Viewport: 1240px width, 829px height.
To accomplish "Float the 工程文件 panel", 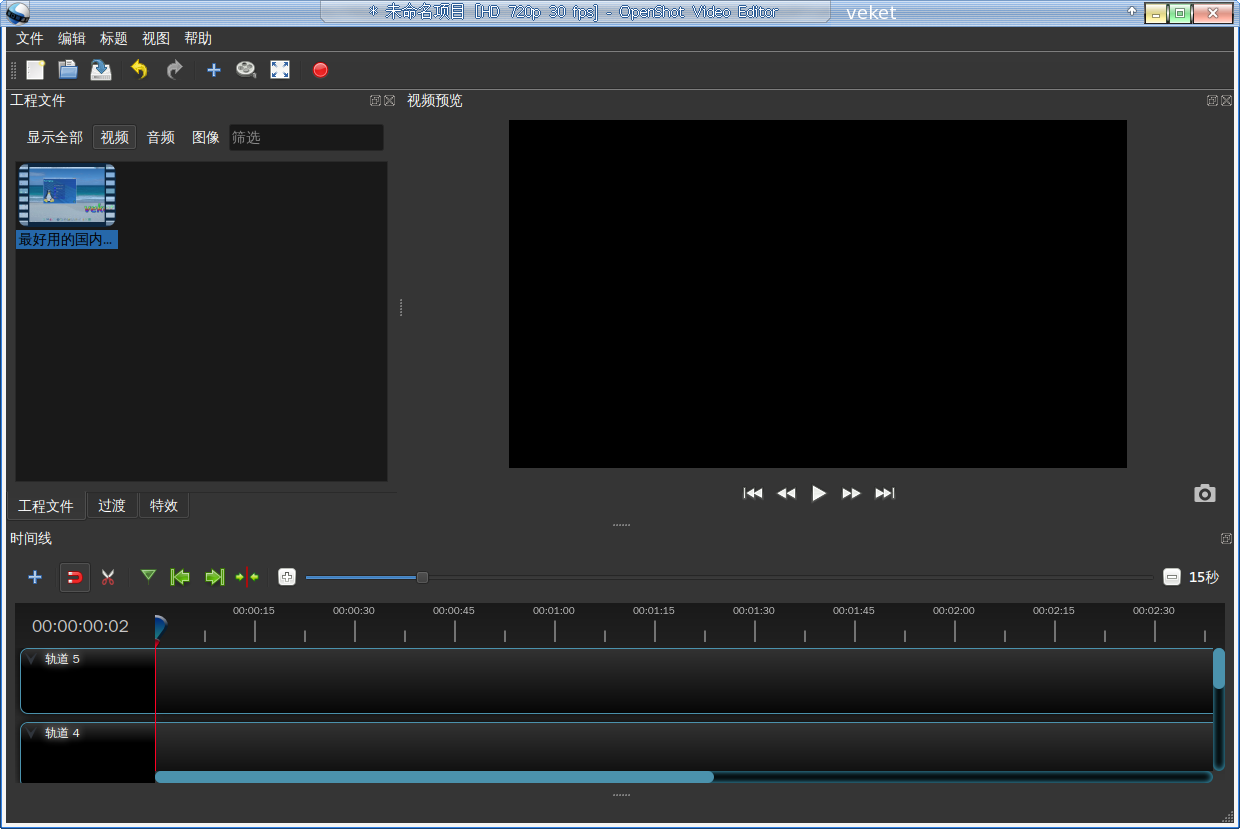I will point(375,101).
